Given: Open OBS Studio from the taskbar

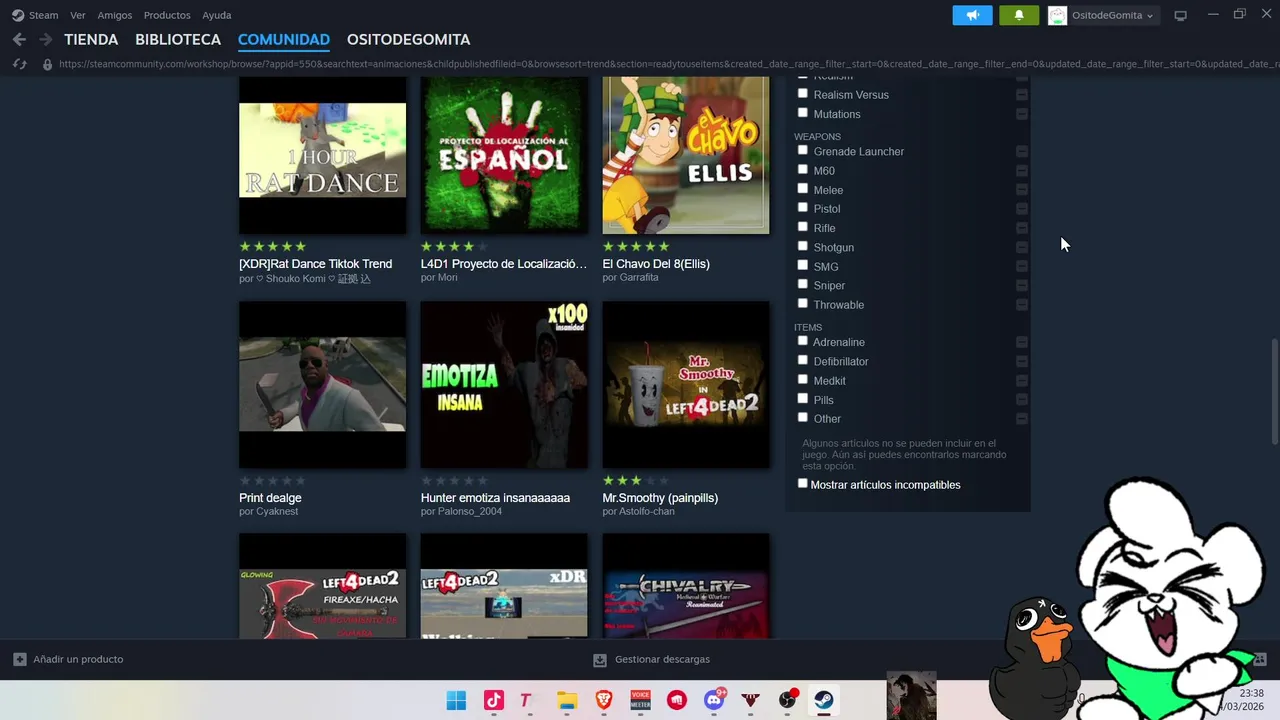Looking at the screenshot, I should [788, 700].
